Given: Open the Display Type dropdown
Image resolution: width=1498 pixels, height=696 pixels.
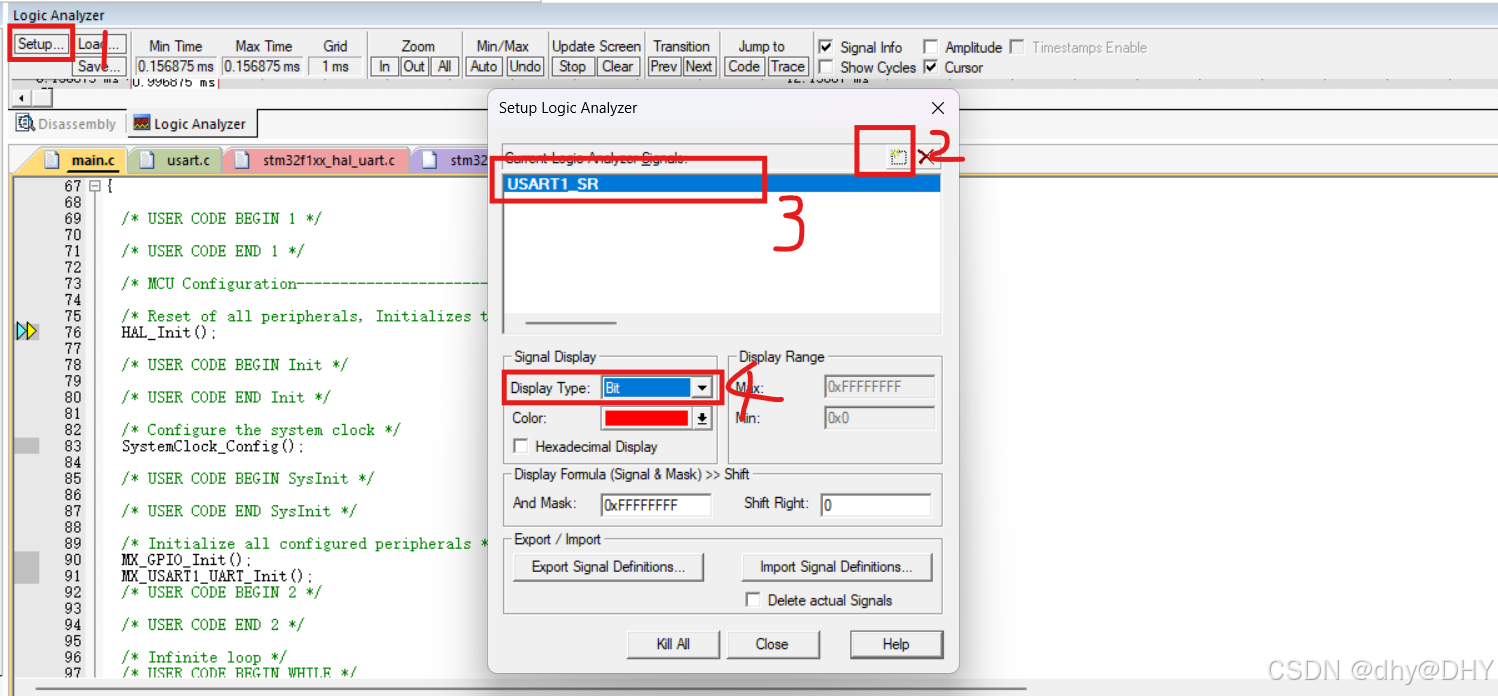Looking at the screenshot, I should pyautogui.click(x=702, y=388).
